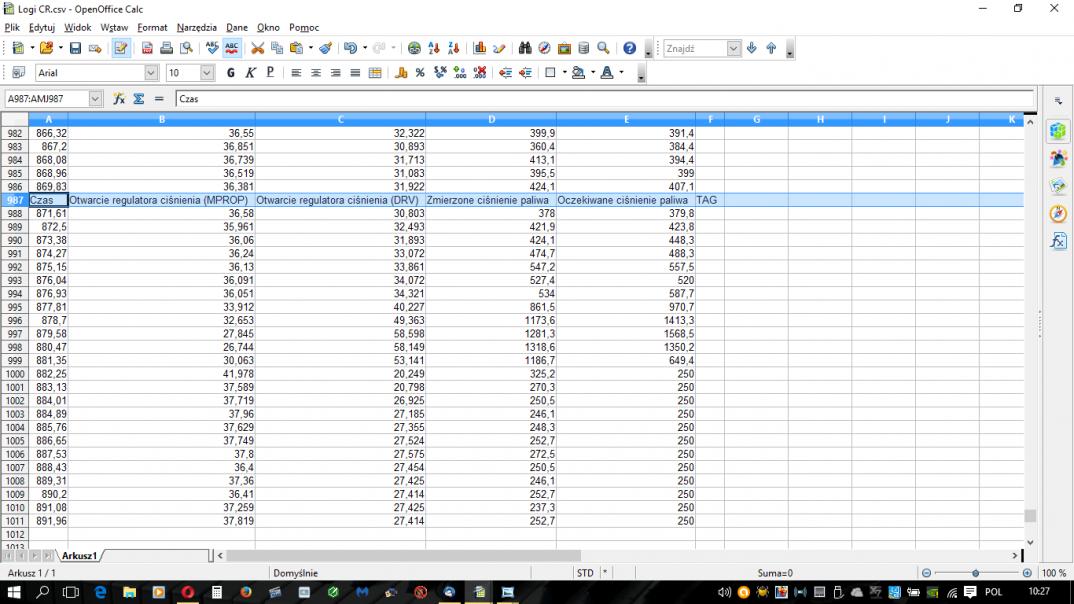This screenshot has width=1074, height=604.
Task: Sort ascending A to Z
Action: click(x=434, y=49)
